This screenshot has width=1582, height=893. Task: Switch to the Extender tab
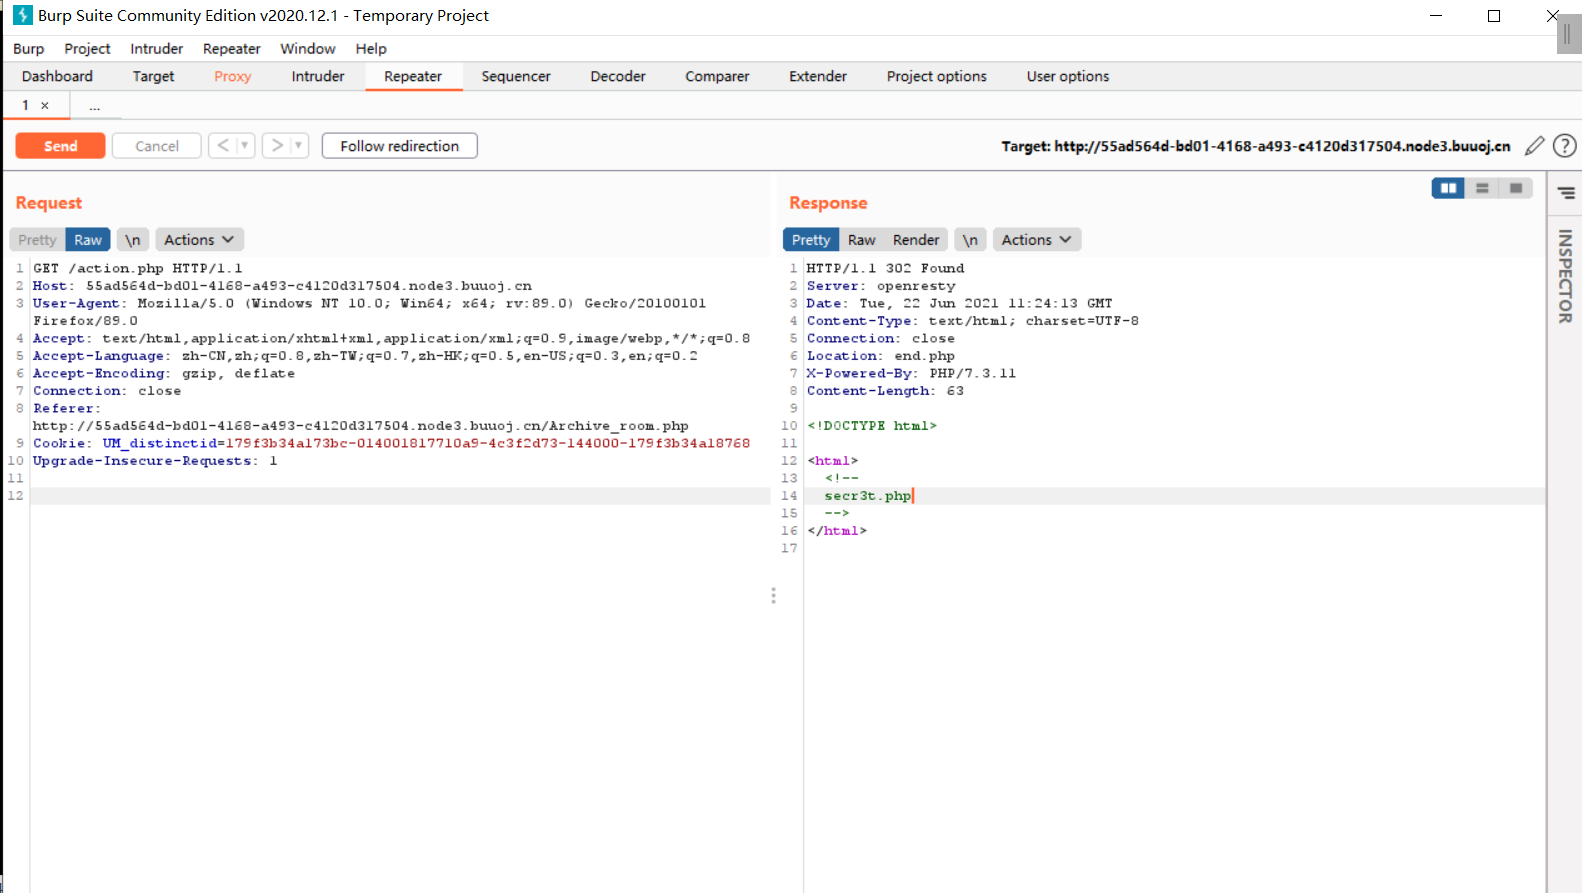click(818, 76)
